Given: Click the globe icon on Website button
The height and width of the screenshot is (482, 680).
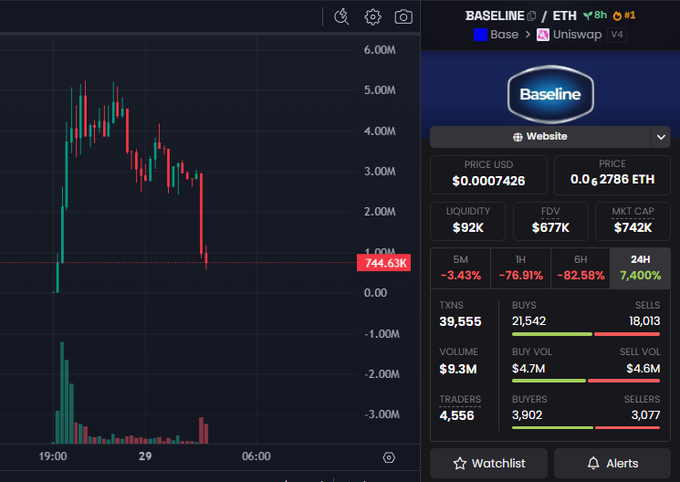Looking at the screenshot, I should pos(518,137).
